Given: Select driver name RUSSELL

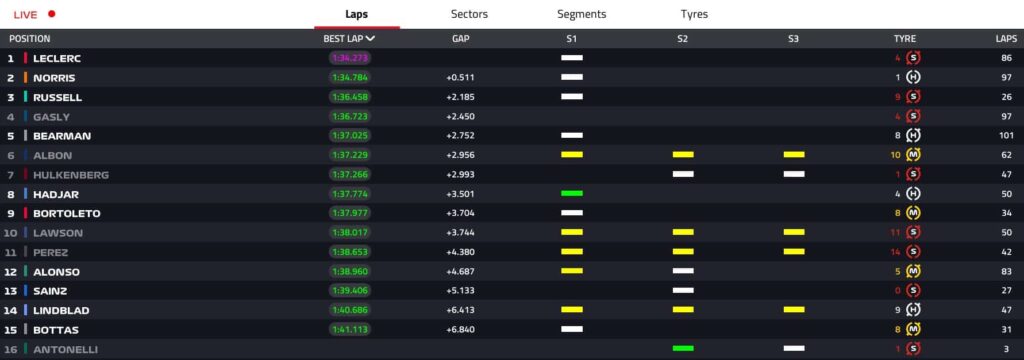Looking at the screenshot, I should (x=57, y=97).
